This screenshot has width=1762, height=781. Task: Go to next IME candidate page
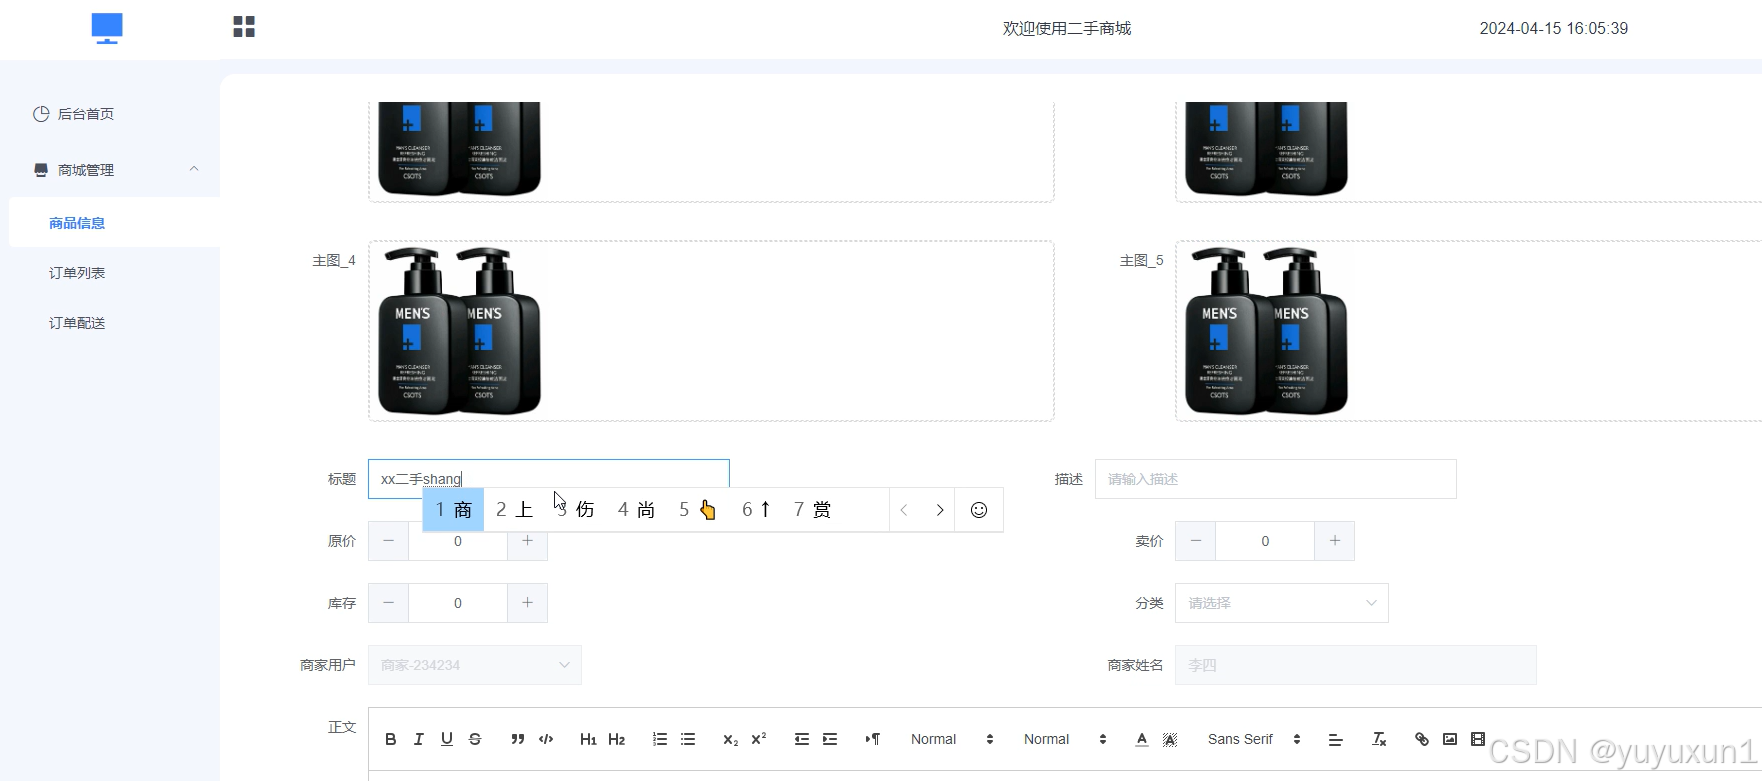pos(940,510)
